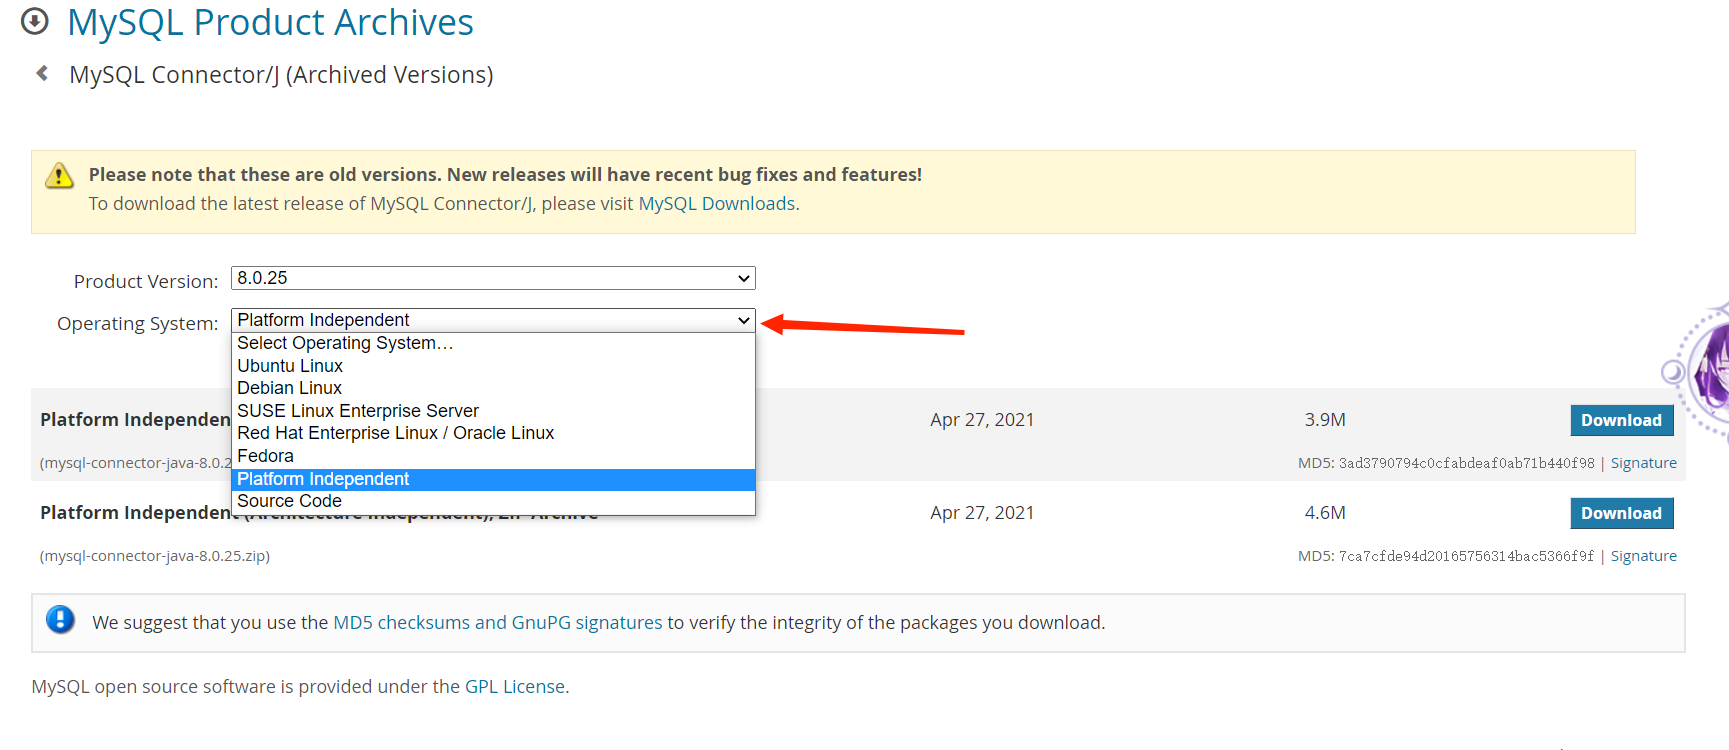Open the GPL License link
The image size is (1729, 750).
coord(515,687)
